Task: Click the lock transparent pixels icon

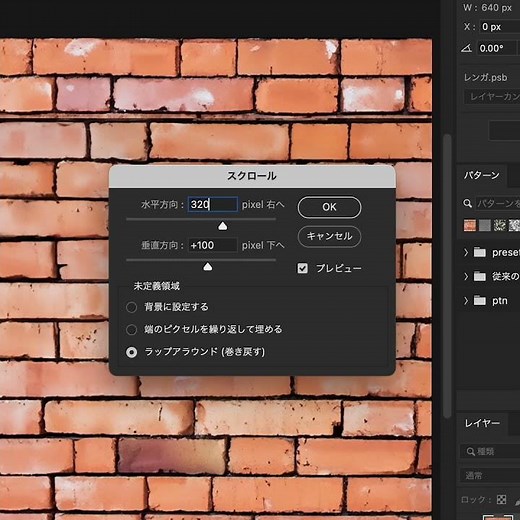Action: (x=501, y=499)
